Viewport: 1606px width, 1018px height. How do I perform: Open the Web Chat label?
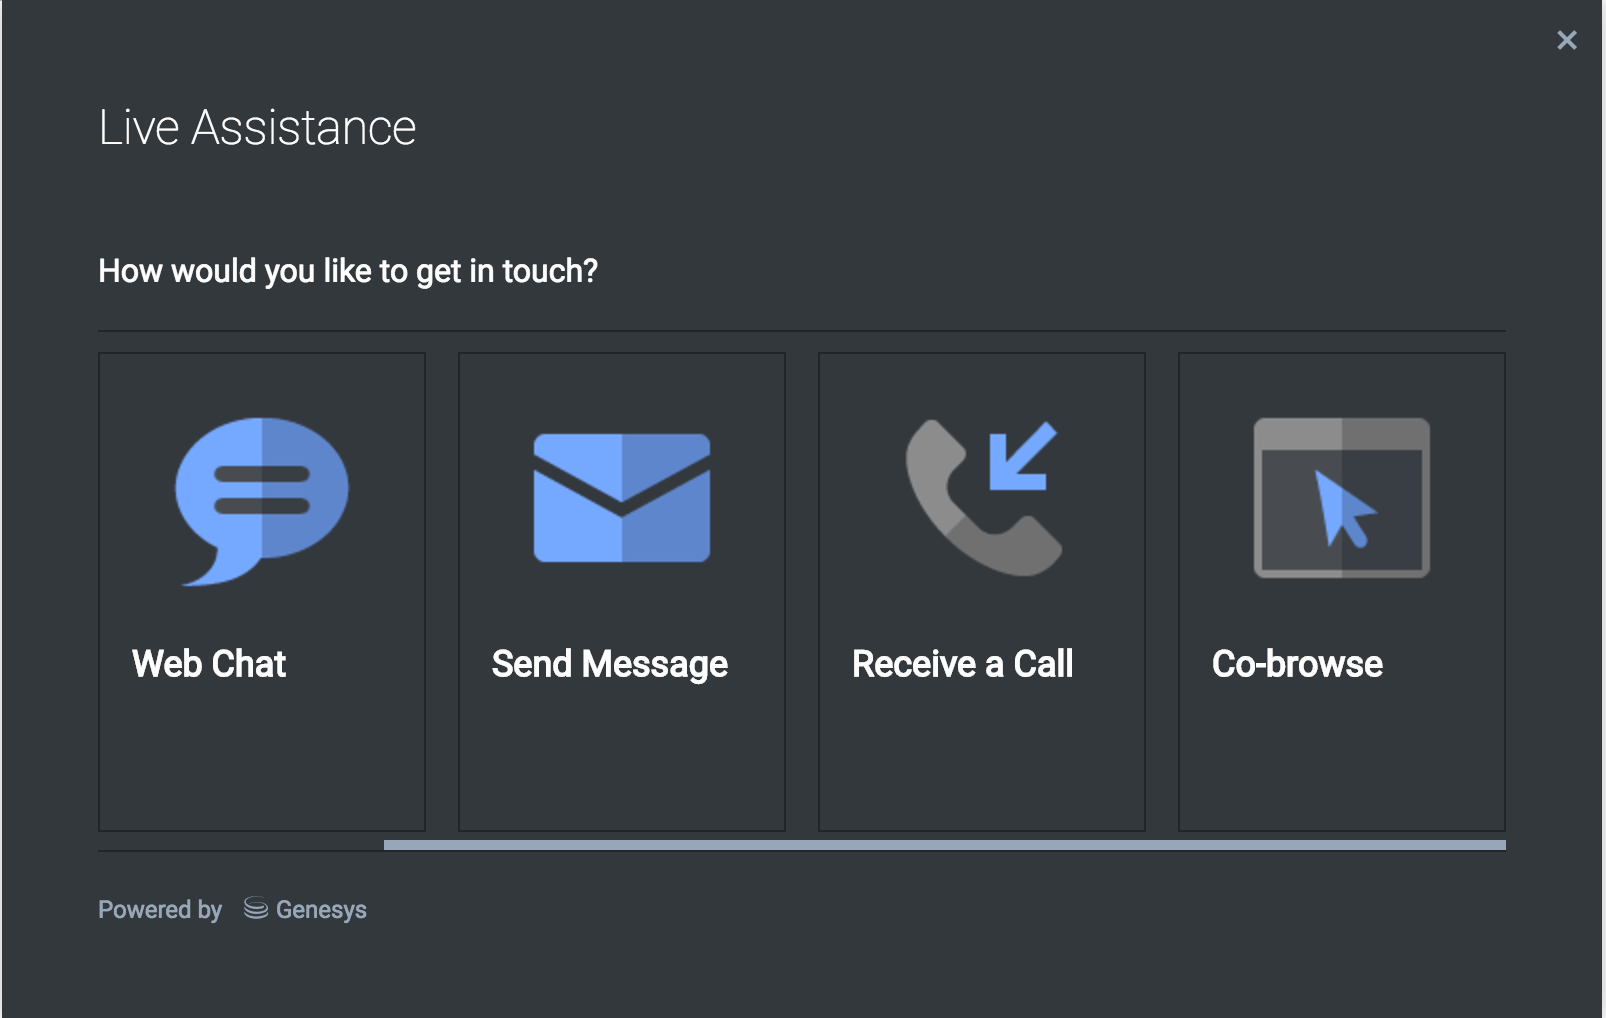point(209,664)
